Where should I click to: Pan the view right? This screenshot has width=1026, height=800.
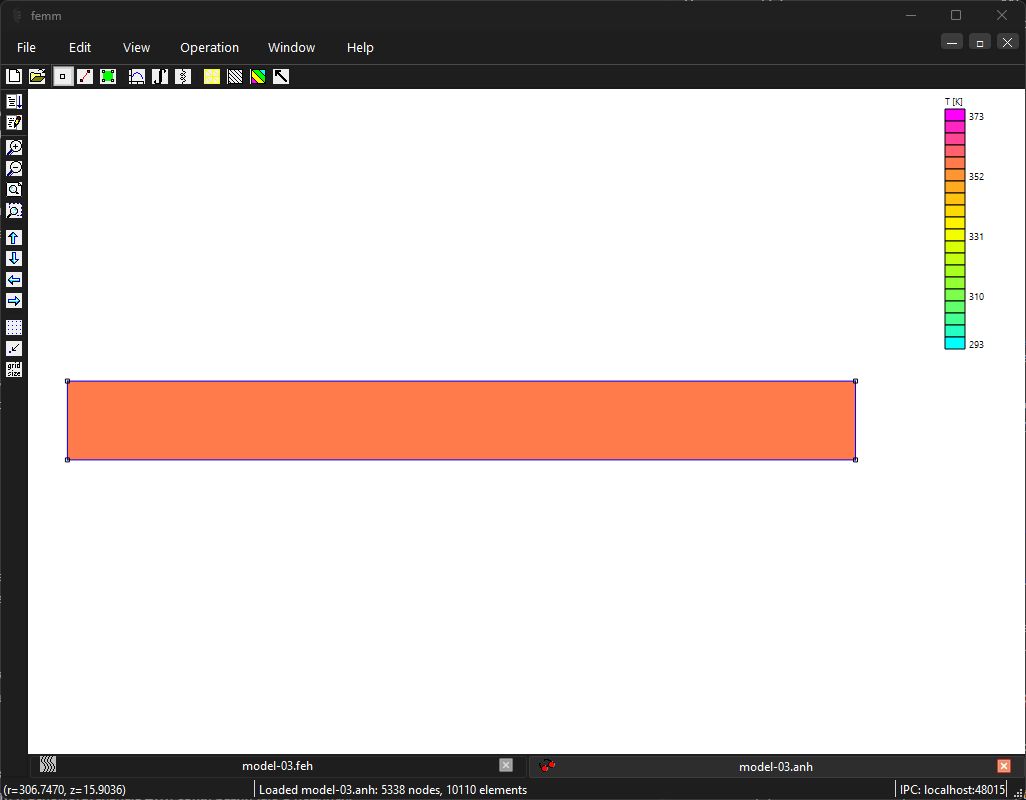tap(14, 300)
